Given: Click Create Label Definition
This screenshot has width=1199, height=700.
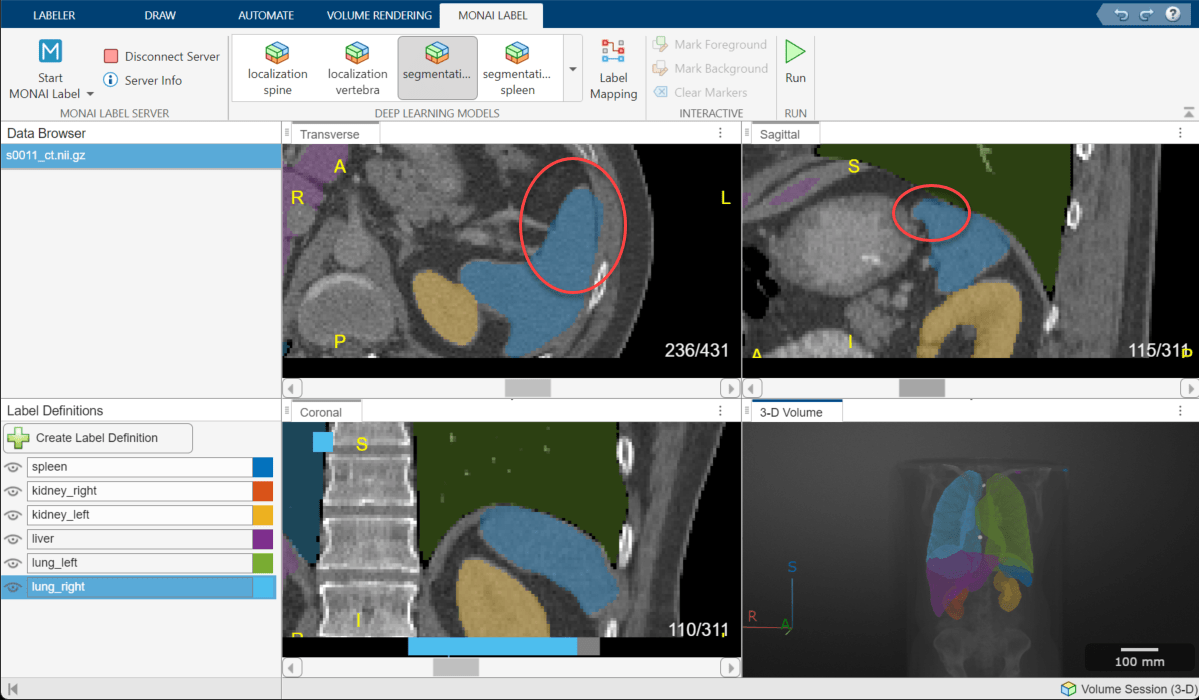Looking at the screenshot, I should click(97, 438).
